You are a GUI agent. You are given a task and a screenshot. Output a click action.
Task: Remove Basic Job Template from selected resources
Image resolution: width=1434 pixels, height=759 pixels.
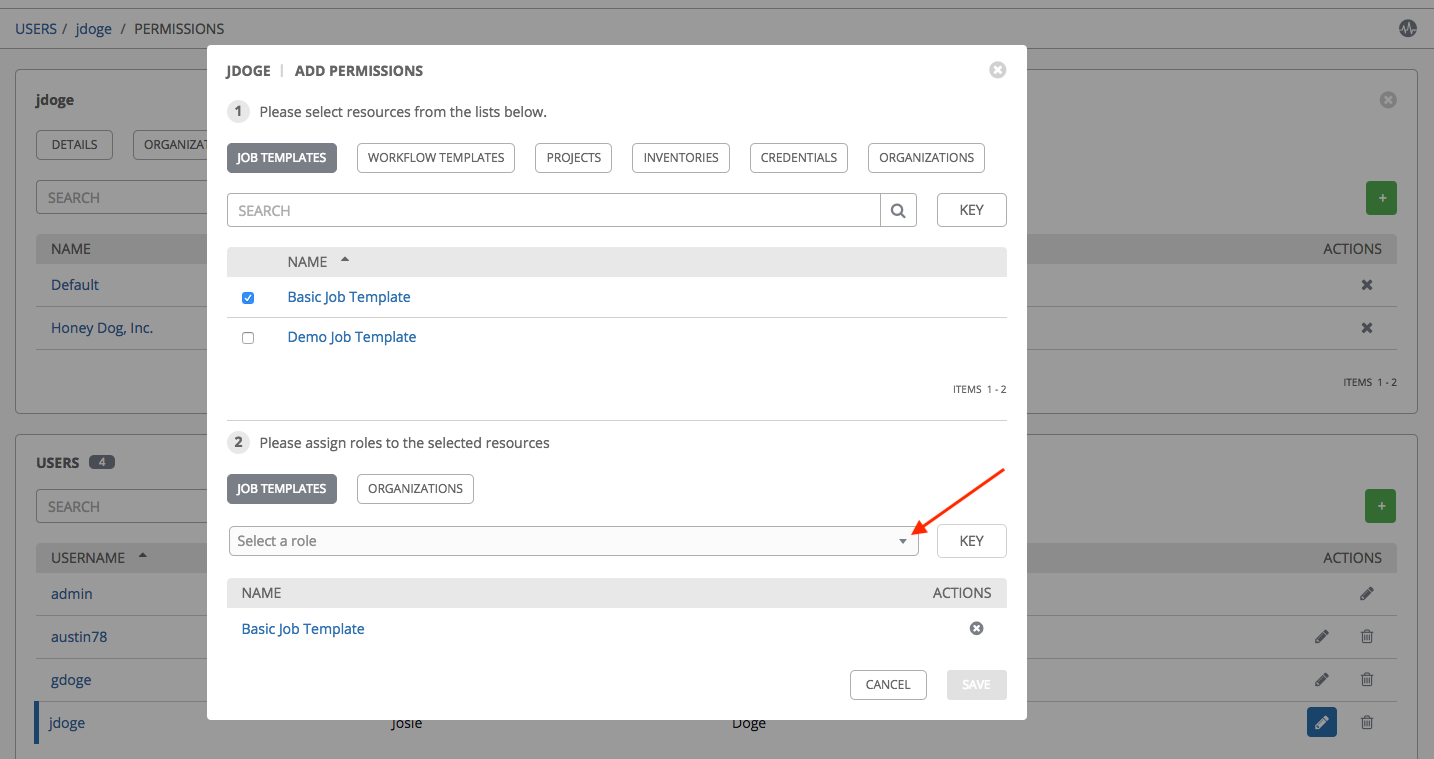(x=977, y=628)
